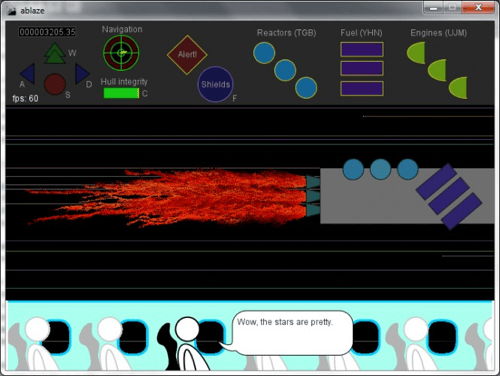Screen dimensions: 500x376
Task: Click the Engines (UJM) label
Action: click(438, 33)
